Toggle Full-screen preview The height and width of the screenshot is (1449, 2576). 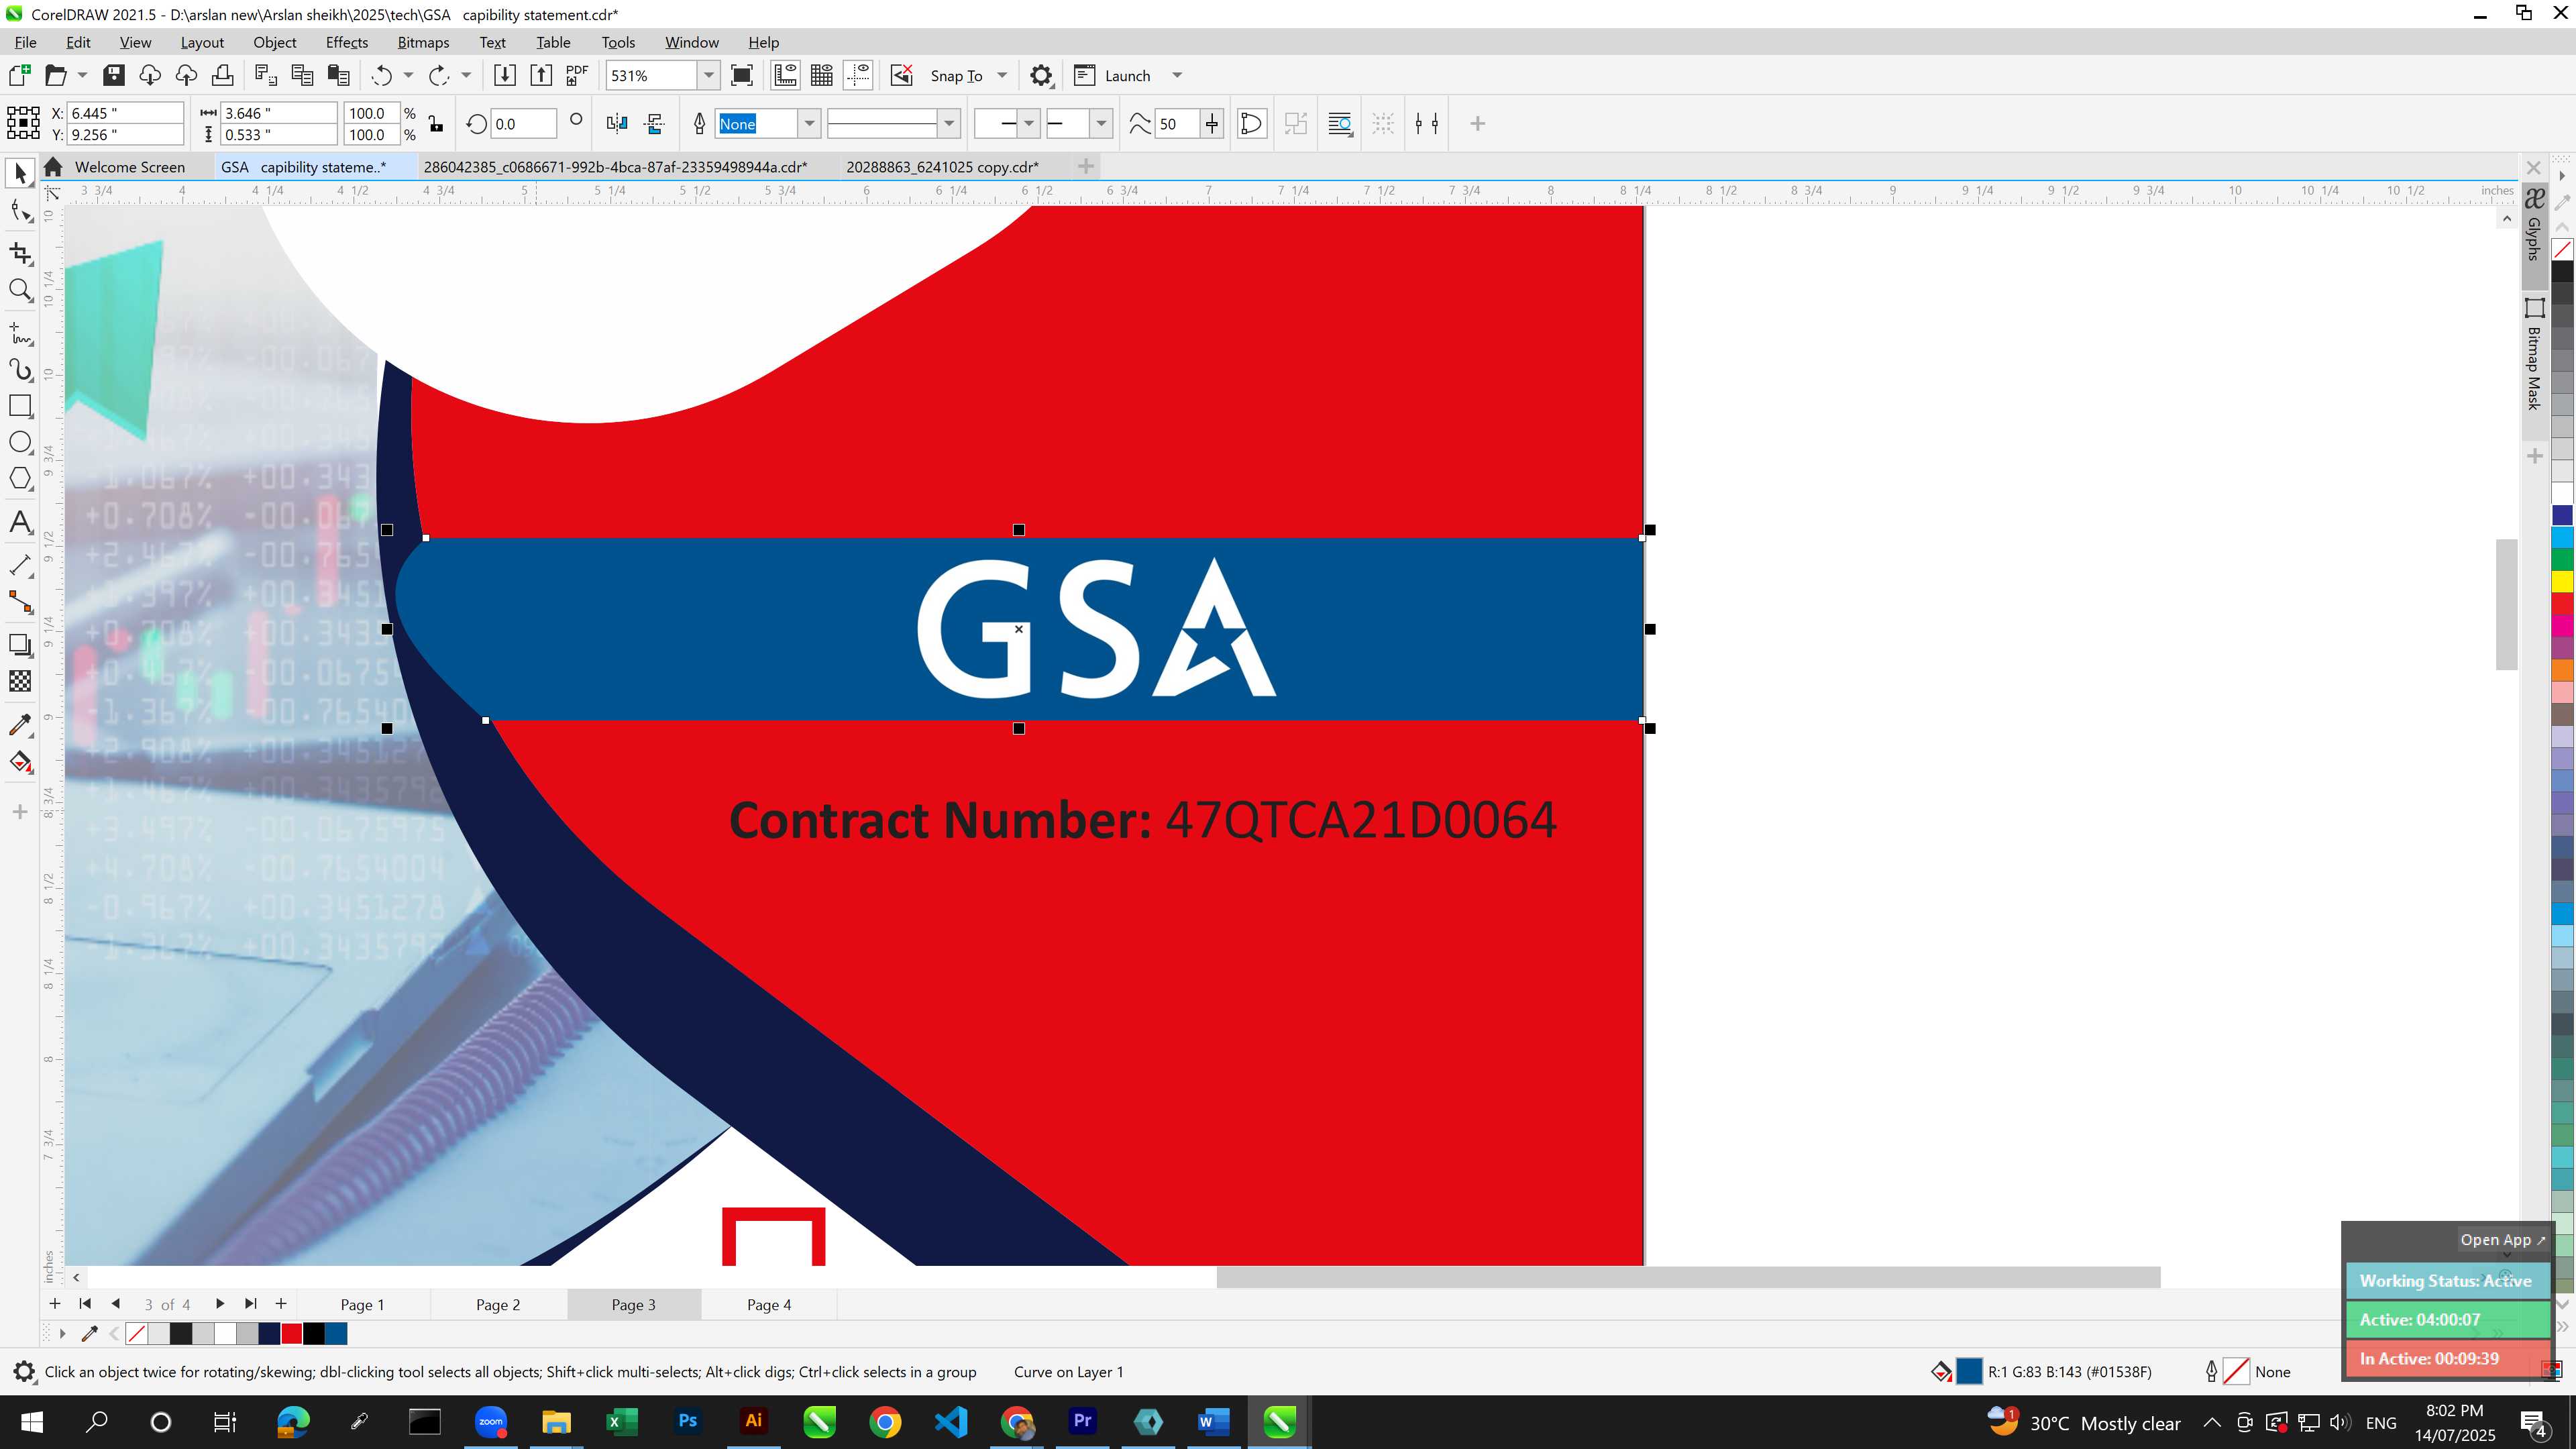tap(742, 76)
